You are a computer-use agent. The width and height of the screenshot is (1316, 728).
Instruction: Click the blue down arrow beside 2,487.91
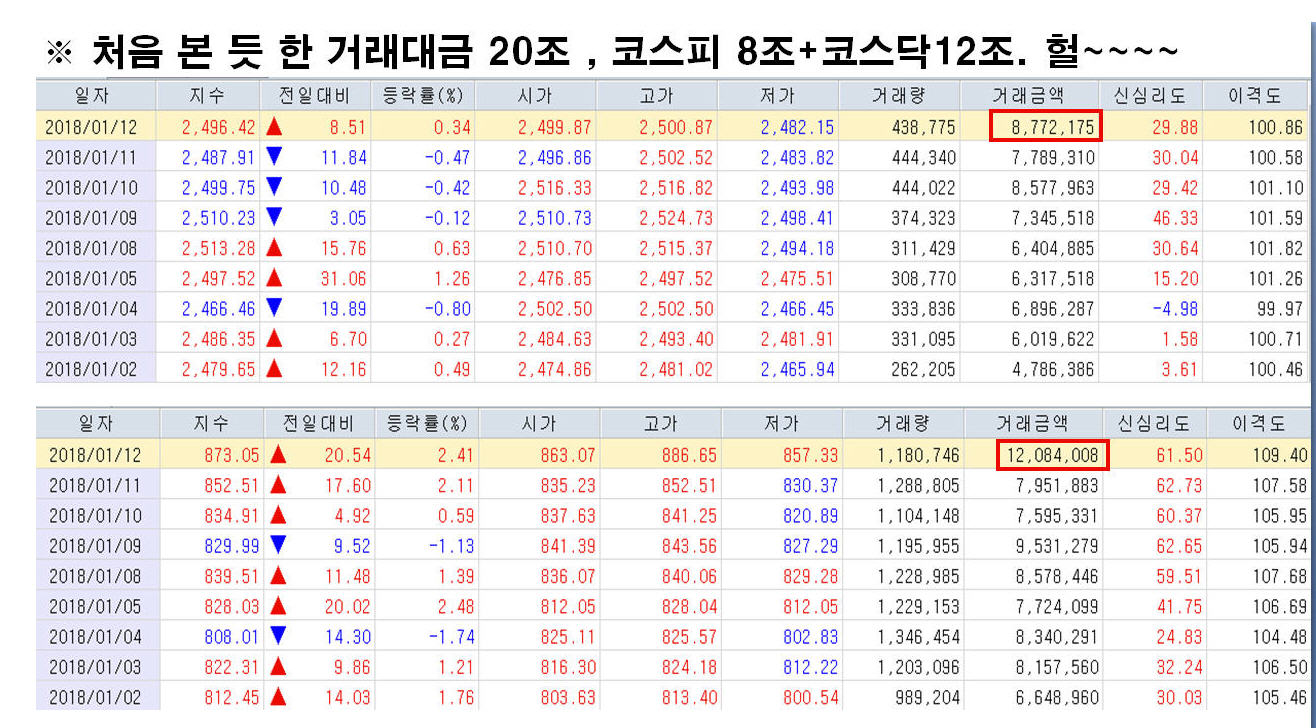(272, 157)
